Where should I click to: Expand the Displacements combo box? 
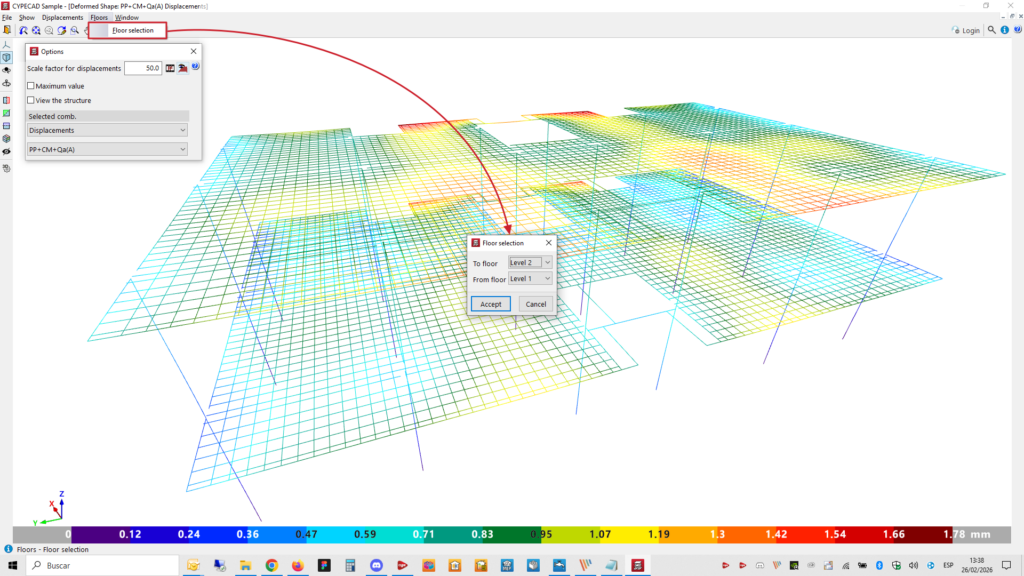pos(107,130)
